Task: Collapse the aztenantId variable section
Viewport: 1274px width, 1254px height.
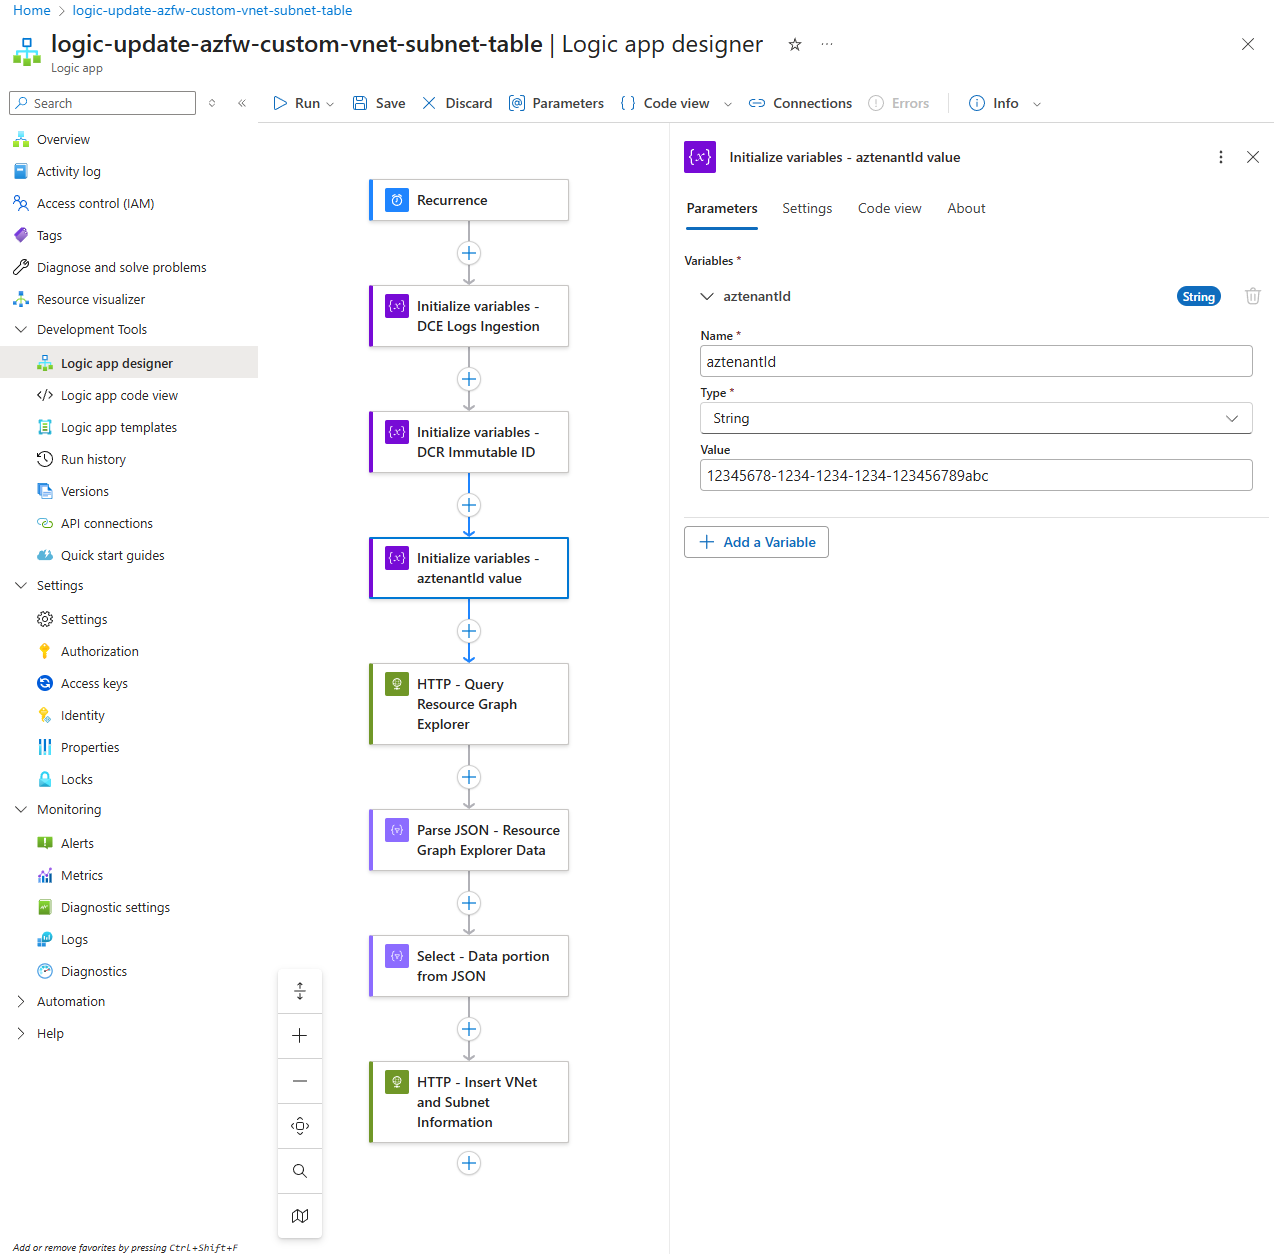Action: pos(707,296)
